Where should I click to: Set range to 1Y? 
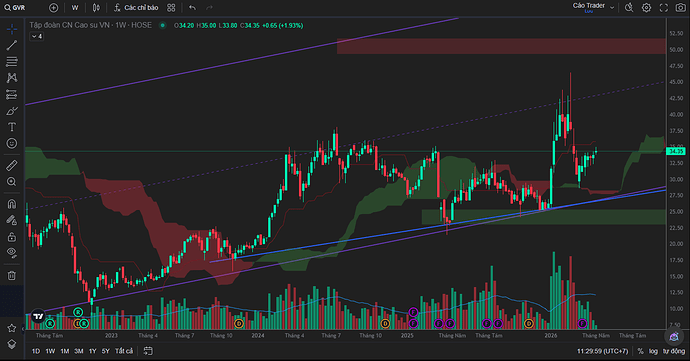click(92, 351)
